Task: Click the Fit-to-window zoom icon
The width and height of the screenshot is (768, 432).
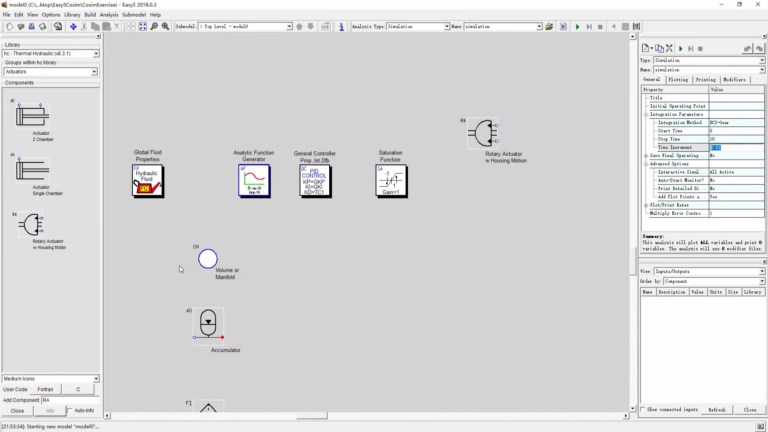Action: click(143, 26)
